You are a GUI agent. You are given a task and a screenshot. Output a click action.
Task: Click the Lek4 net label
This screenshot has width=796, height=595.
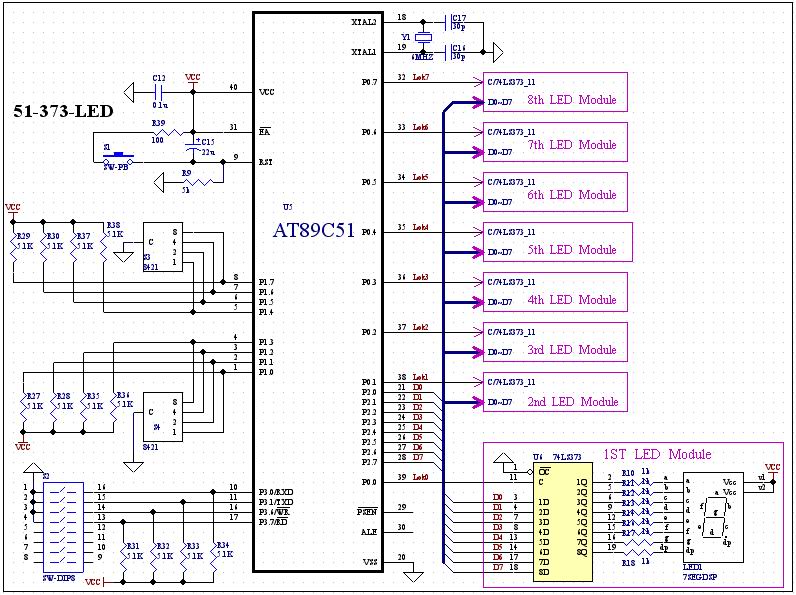[x=421, y=227]
